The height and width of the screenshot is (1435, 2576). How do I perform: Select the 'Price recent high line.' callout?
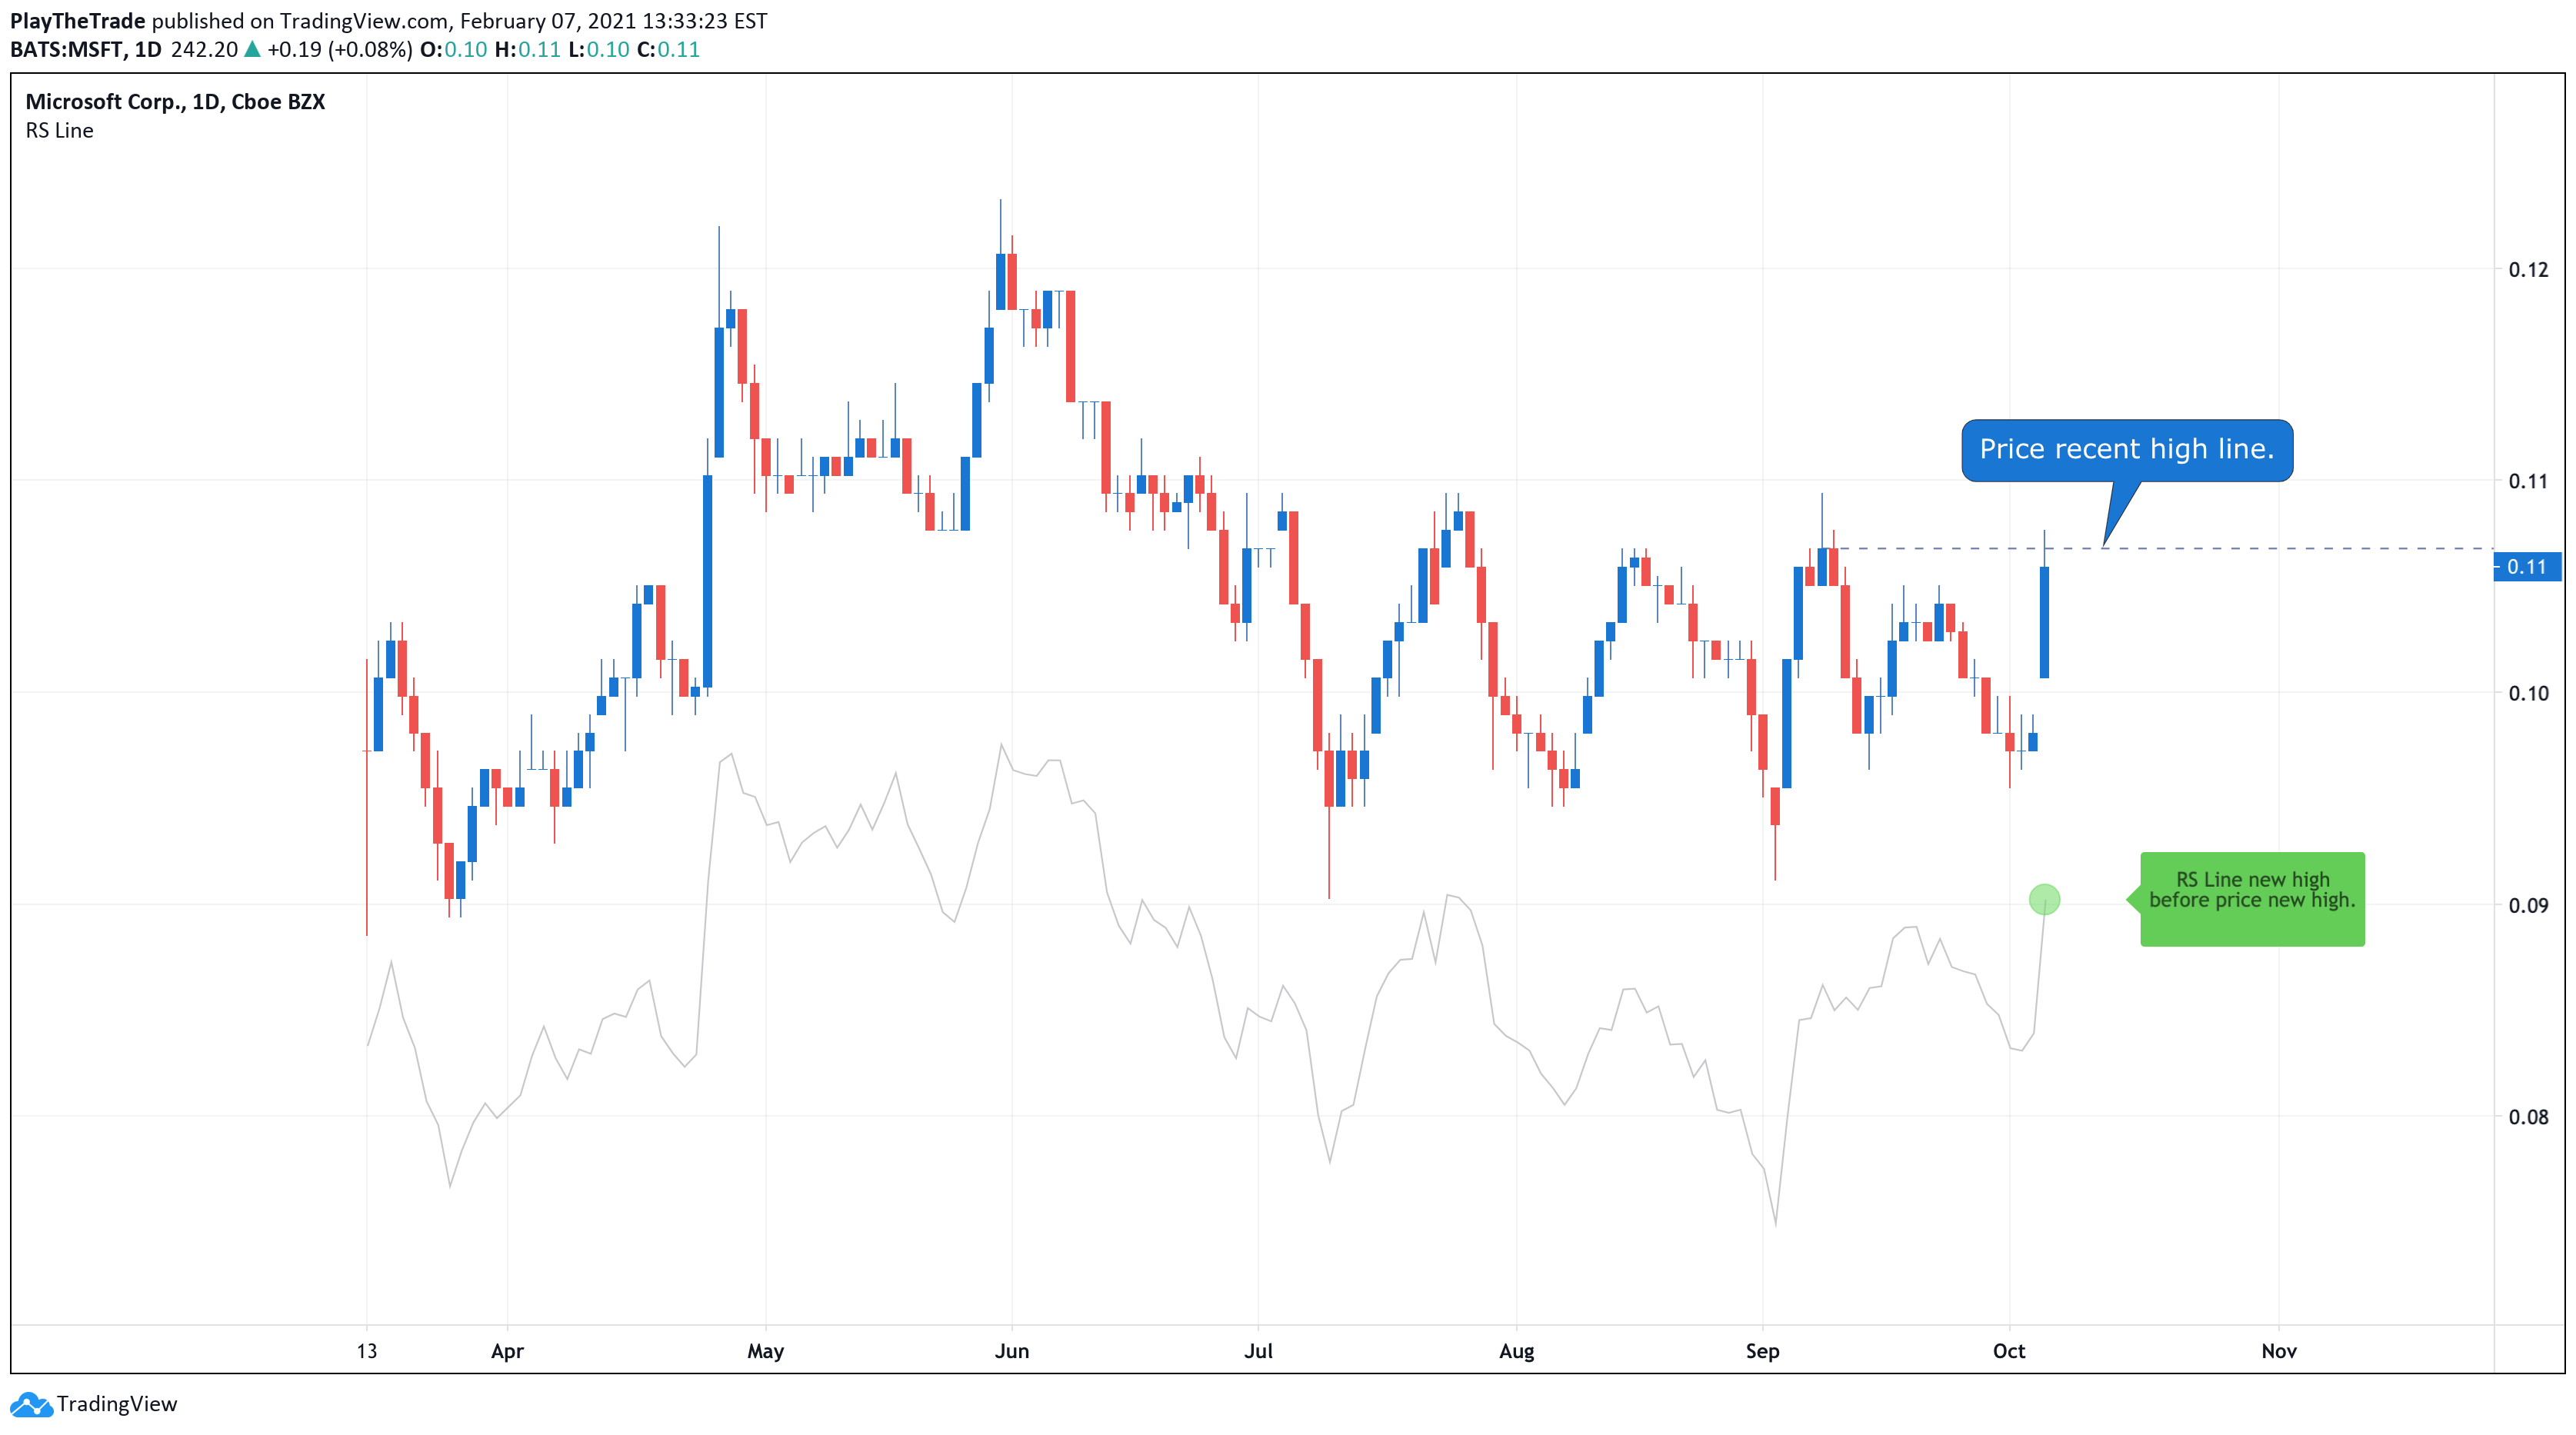tap(2127, 450)
